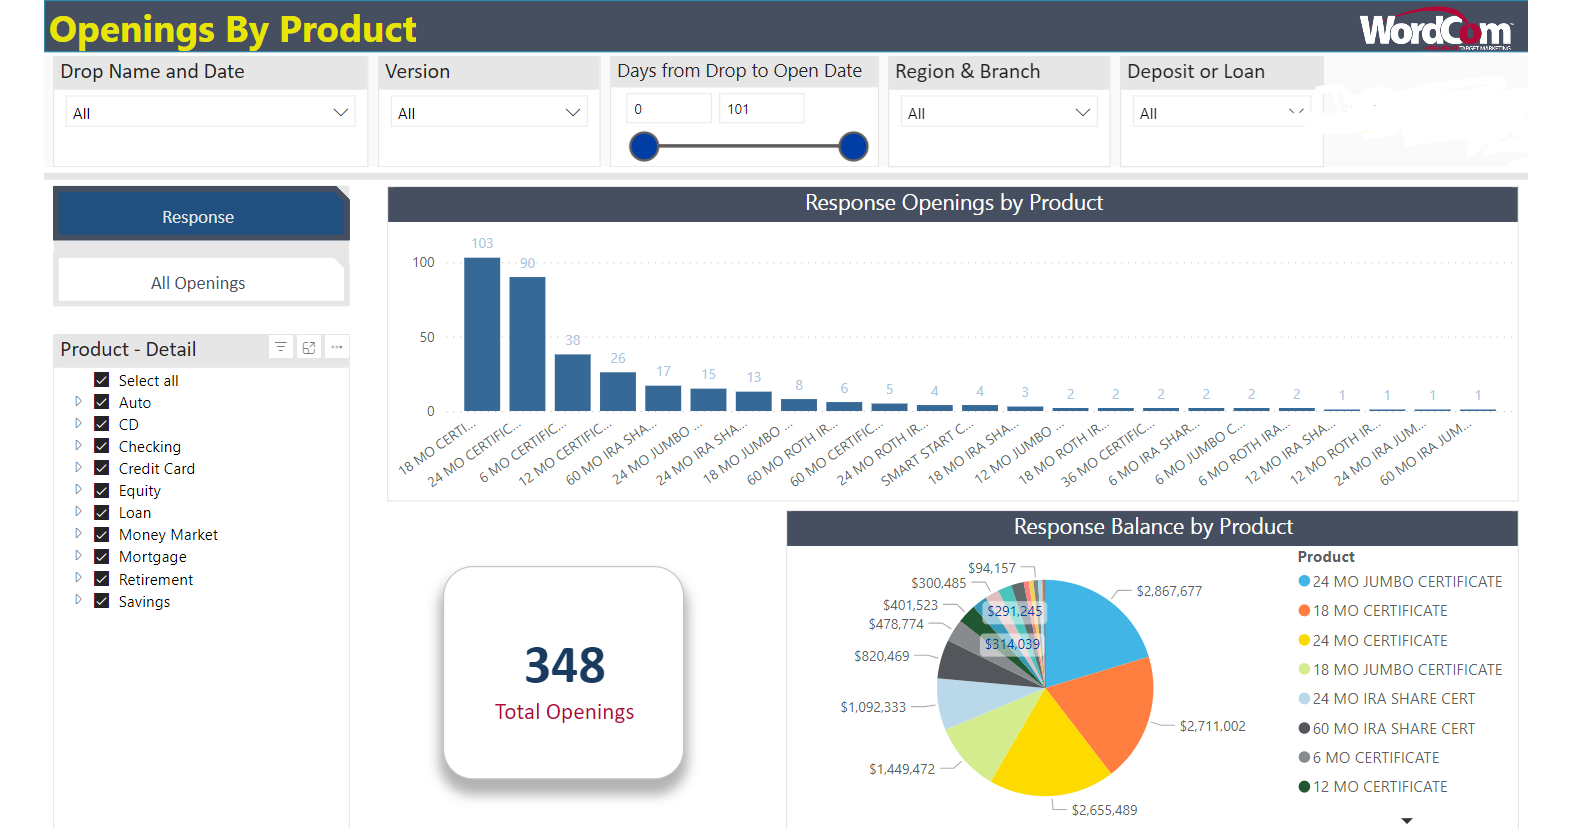The image size is (1594, 829).
Task: Open the Version dropdown
Action: [489, 113]
